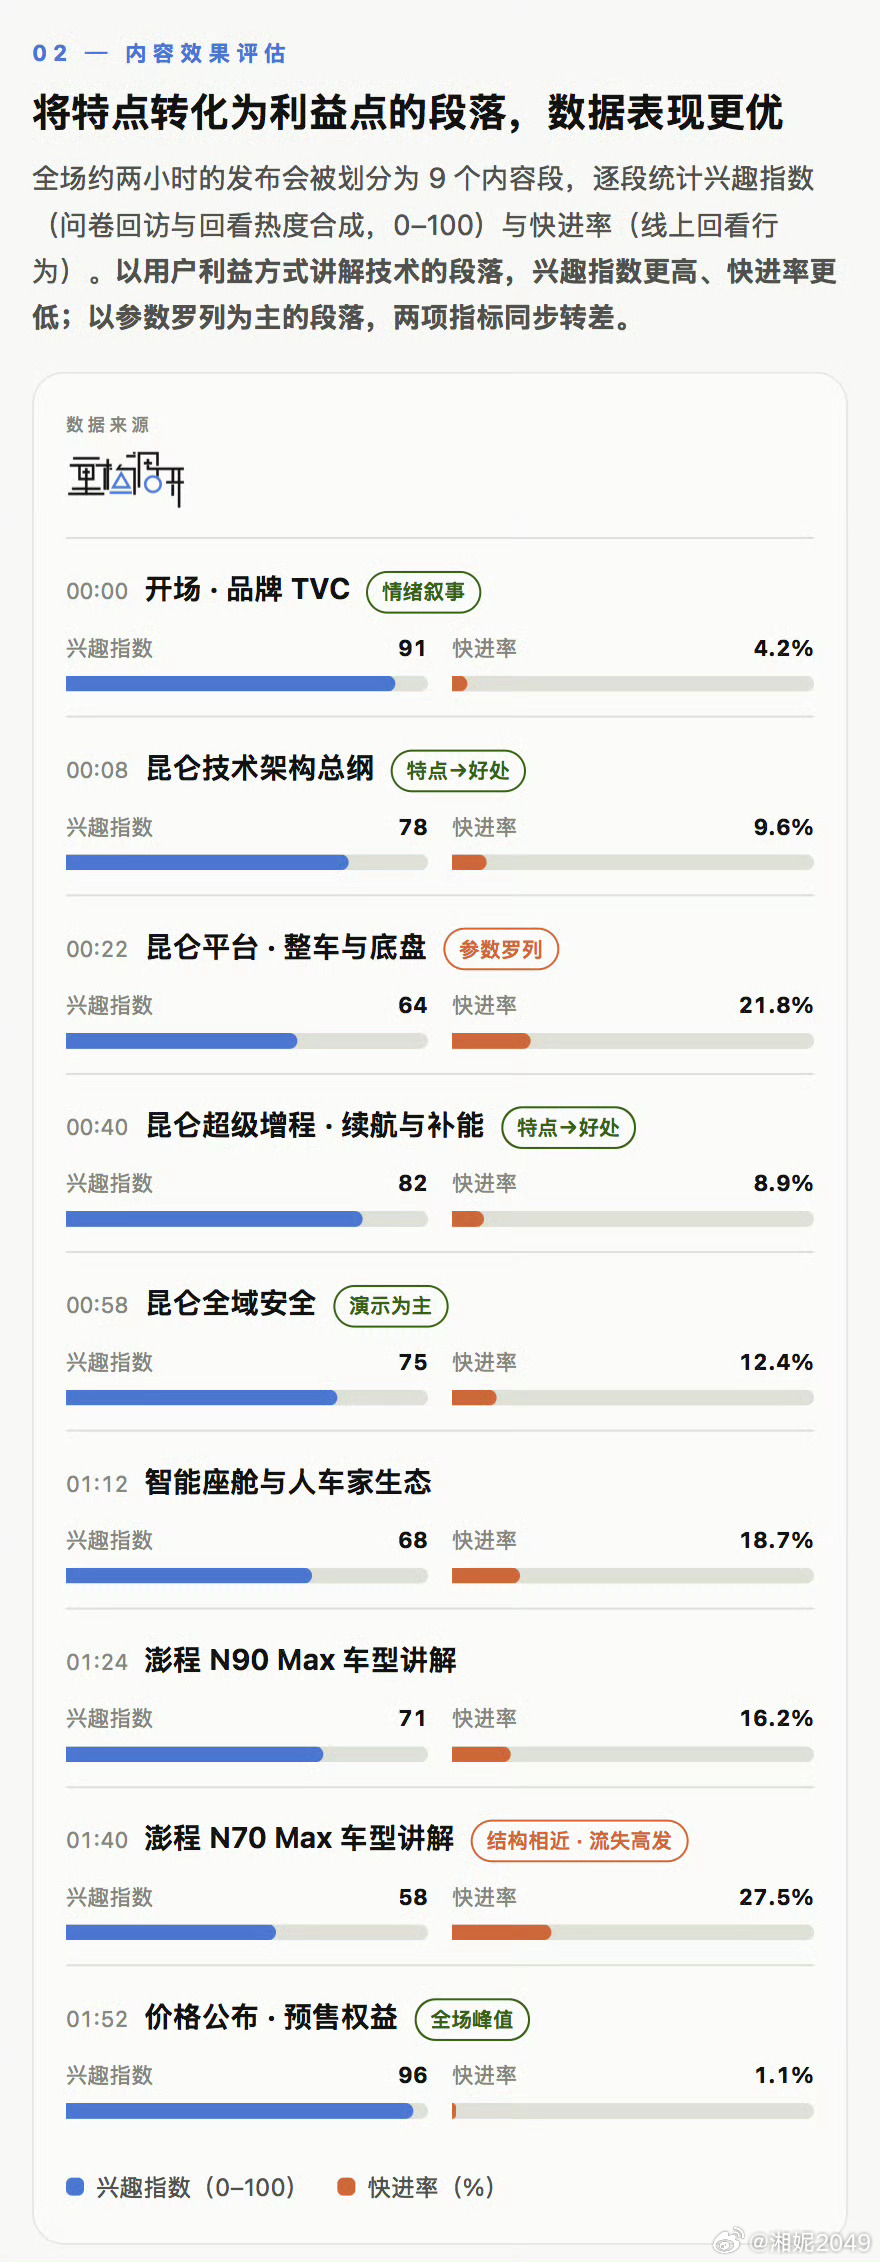This screenshot has width=880, height=2262.
Task: Click the 澎程 N70 Max fast-forward rate bar
Action: (x=633, y=1932)
